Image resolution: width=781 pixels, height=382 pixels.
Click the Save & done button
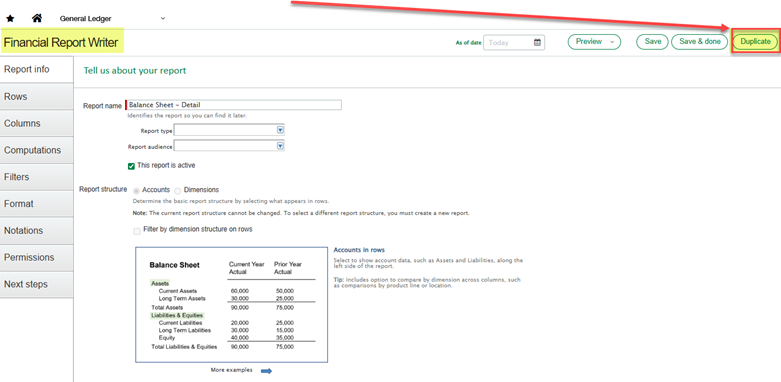(700, 42)
